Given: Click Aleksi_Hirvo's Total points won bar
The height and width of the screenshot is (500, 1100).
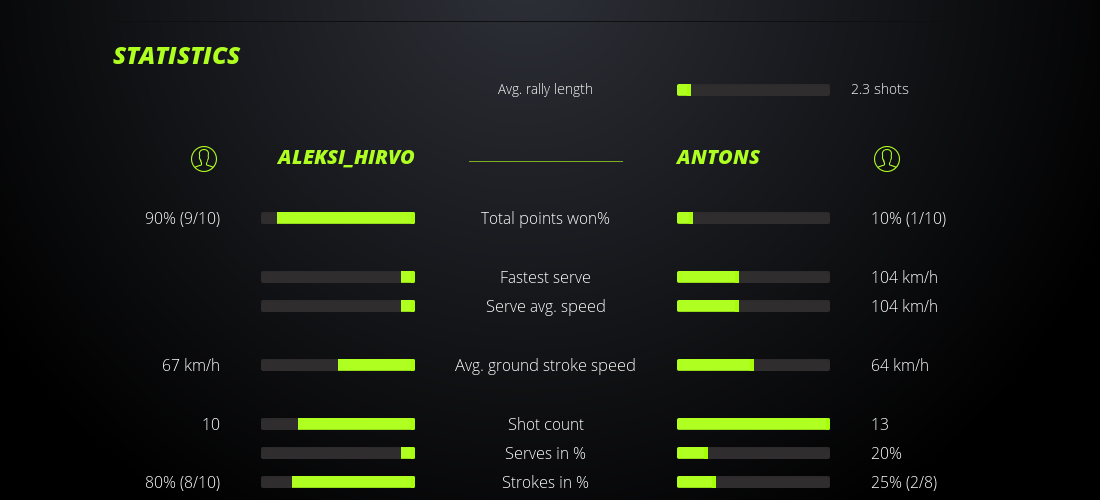Looking at the screenshot, I should tap(338, 218).
